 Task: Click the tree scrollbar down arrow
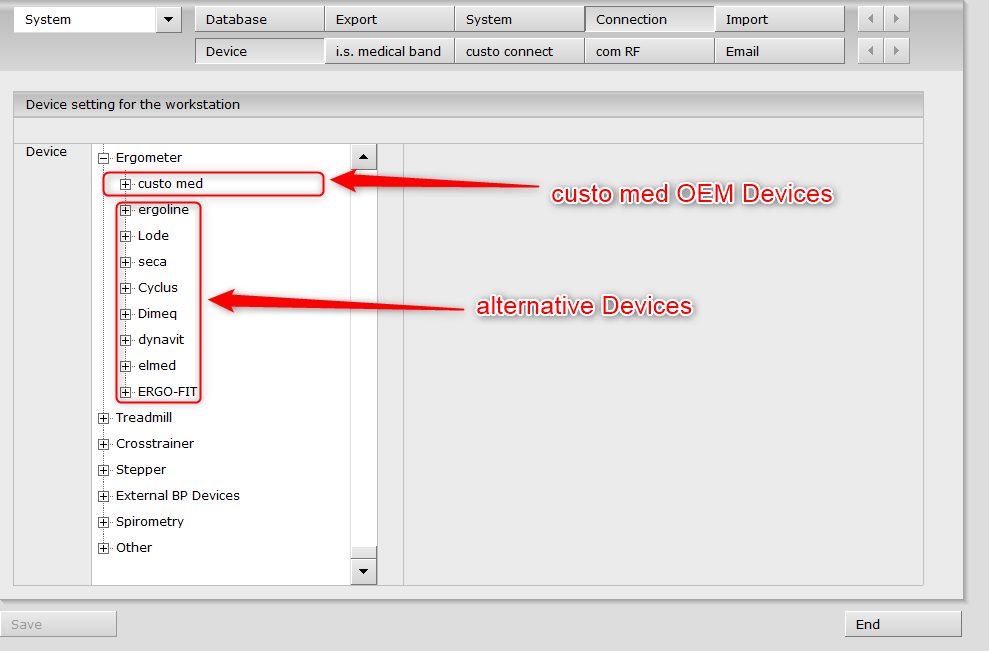363,572
